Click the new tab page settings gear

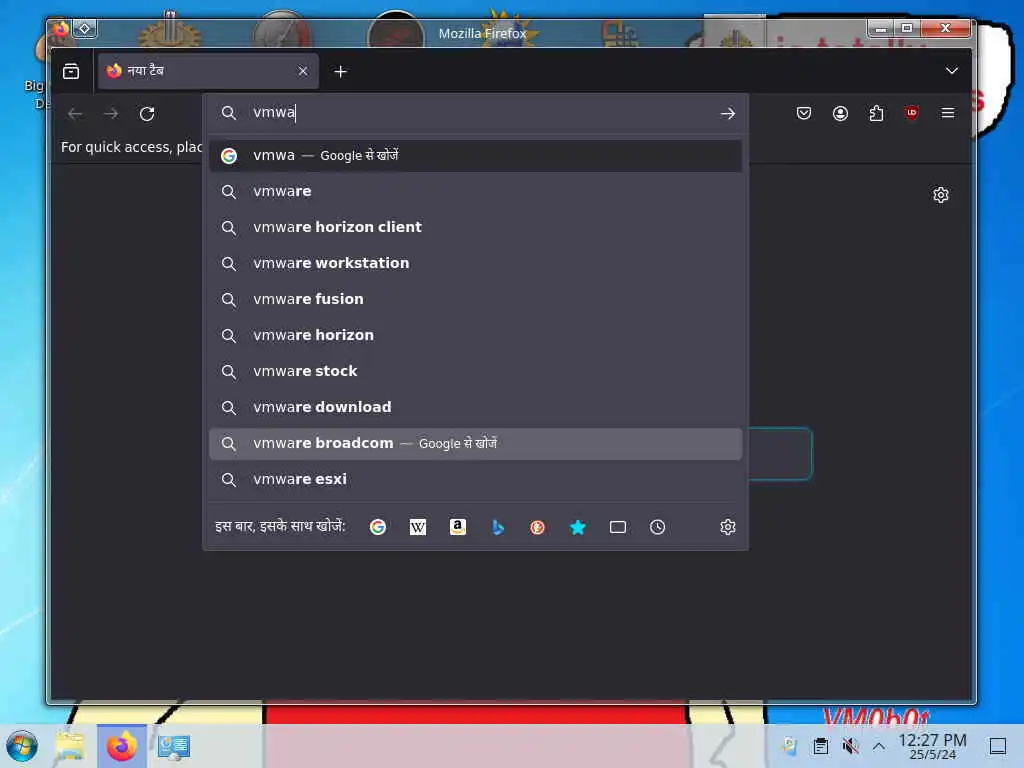[x=940, y=195]
